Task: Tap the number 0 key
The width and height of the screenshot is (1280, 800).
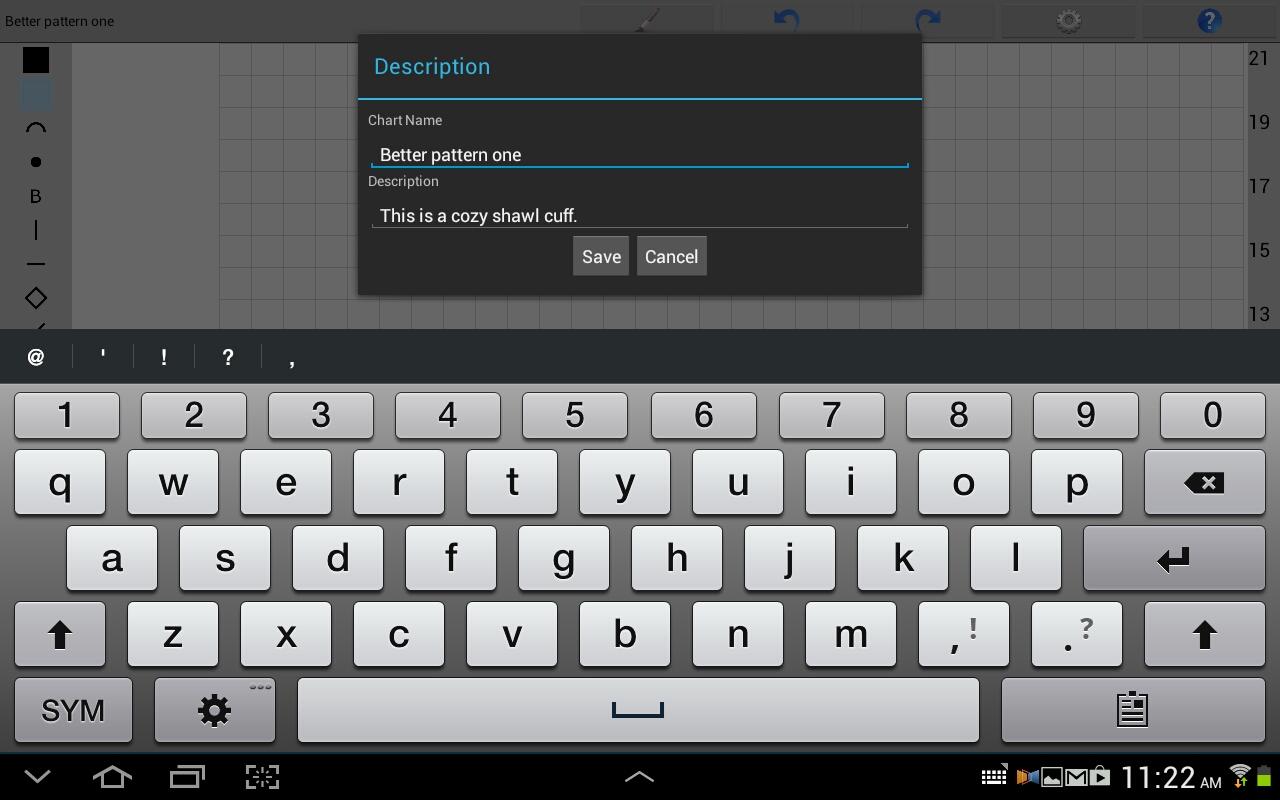Action: pyautogui.click(x=1212, y=414)
